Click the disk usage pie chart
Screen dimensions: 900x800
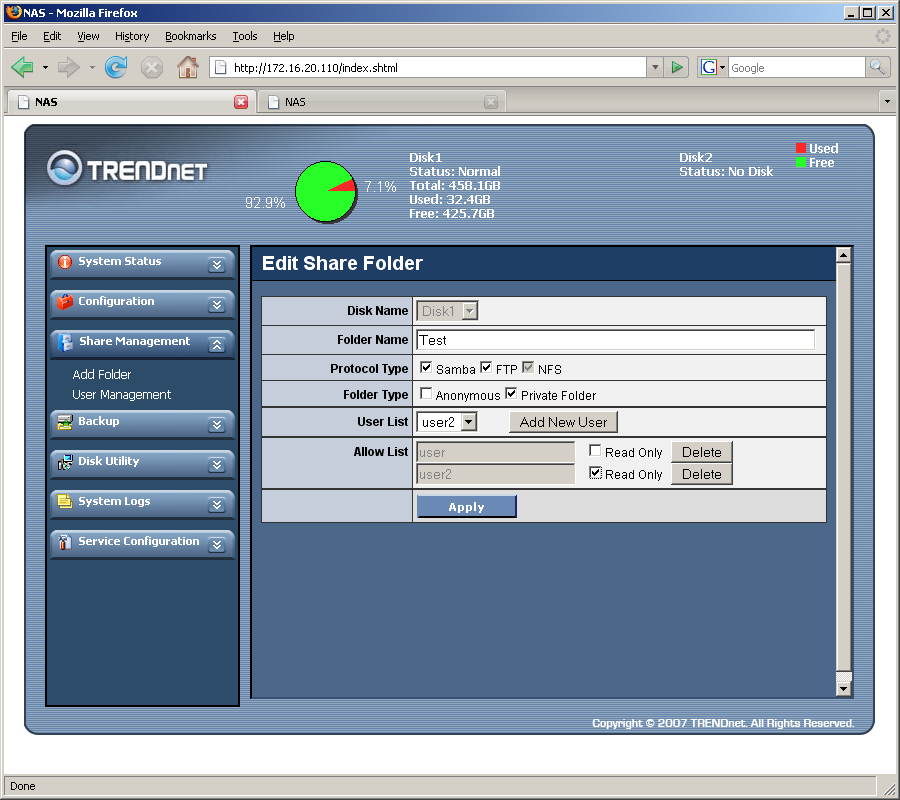point(326,192)
